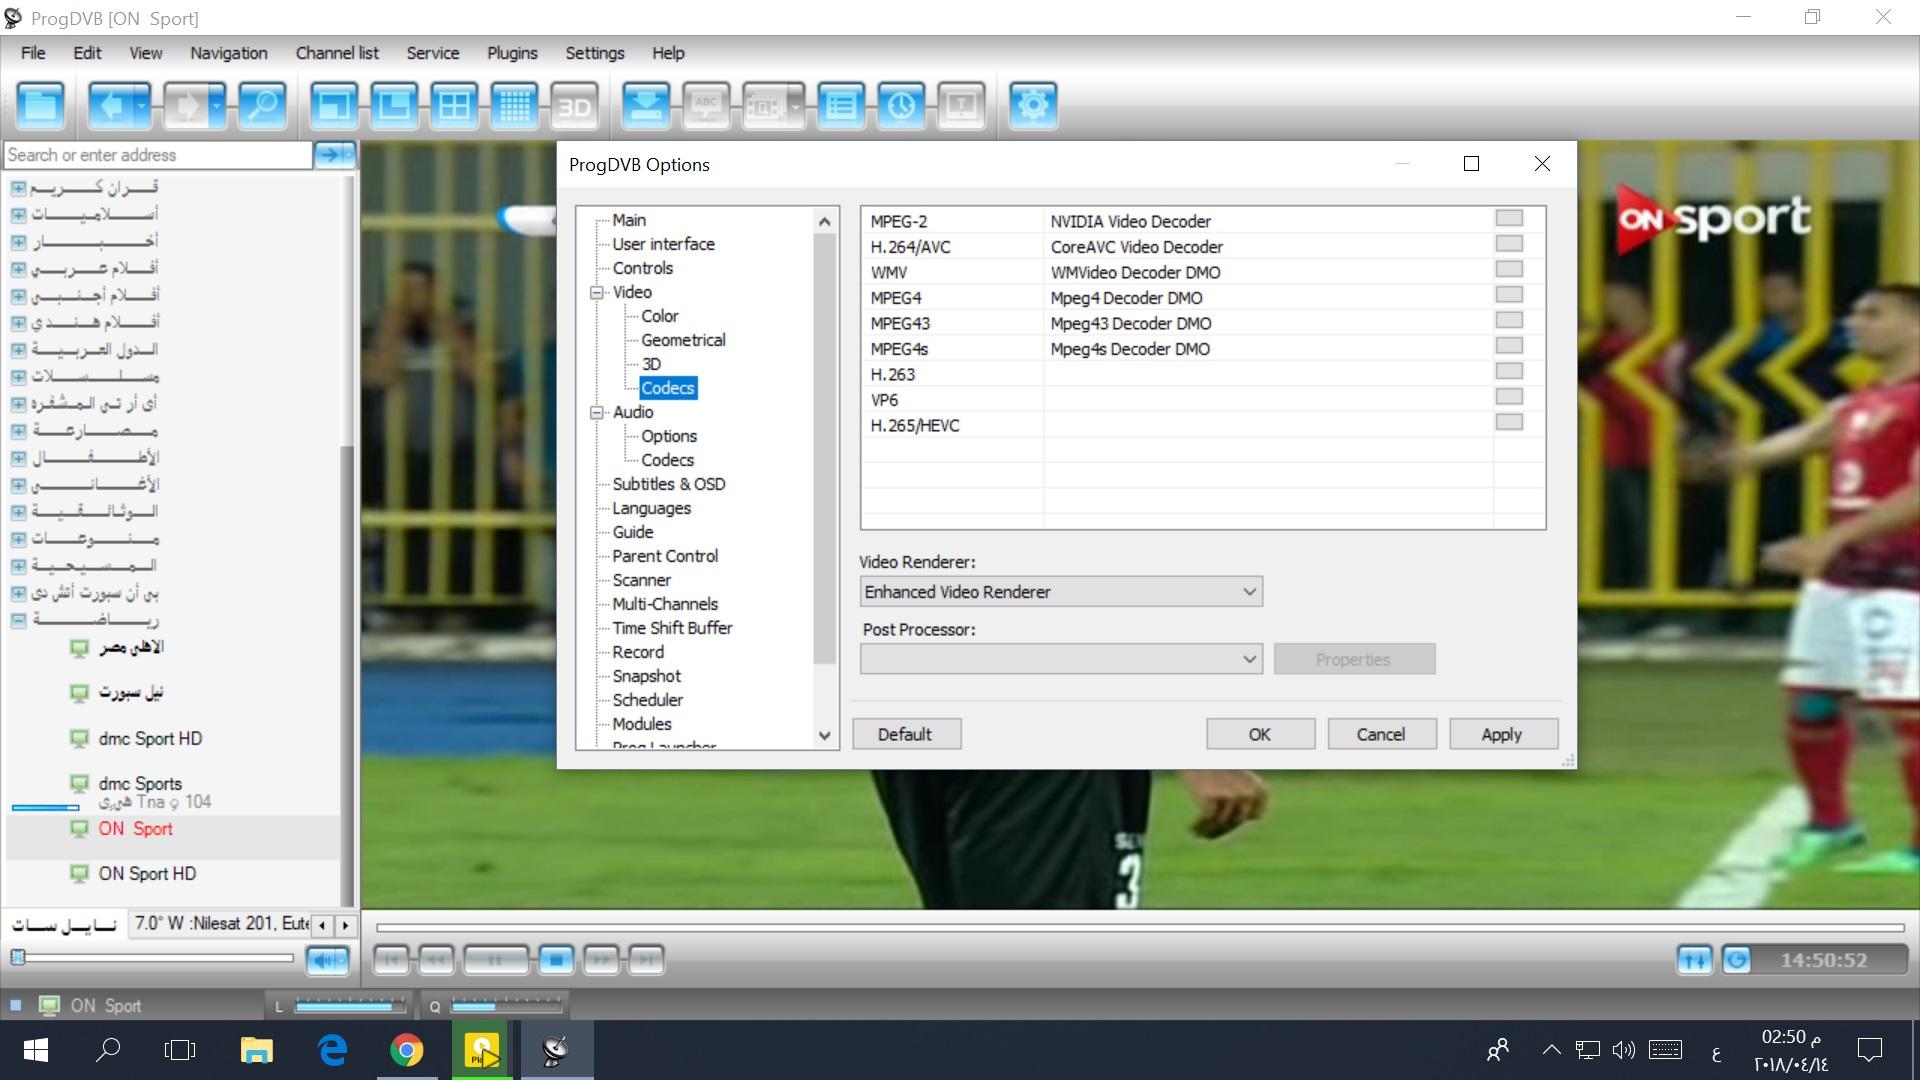Select Subtitles & OSD in options tree
This screenshot has height=1080, width=1920.
pos(669,484)
